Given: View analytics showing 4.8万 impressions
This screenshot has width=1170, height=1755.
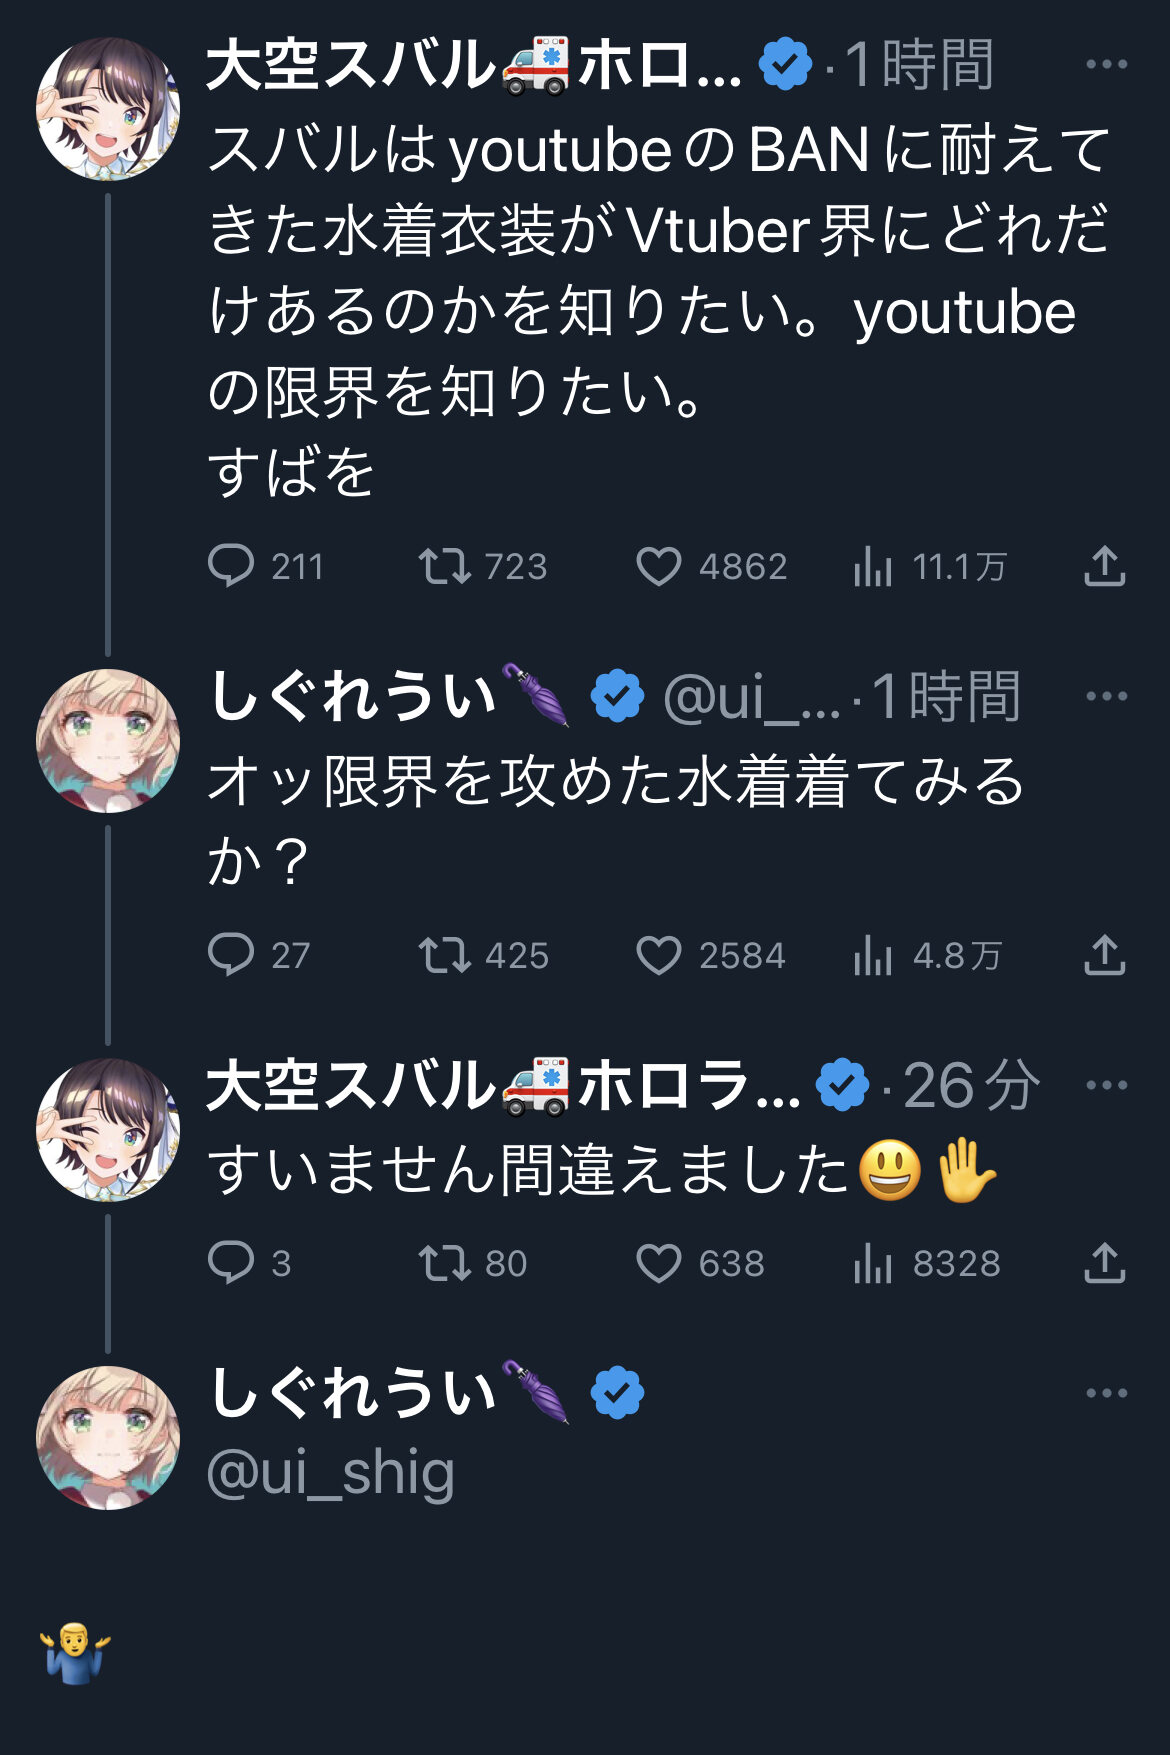Looking at the screenshot, I should [873, 956].
